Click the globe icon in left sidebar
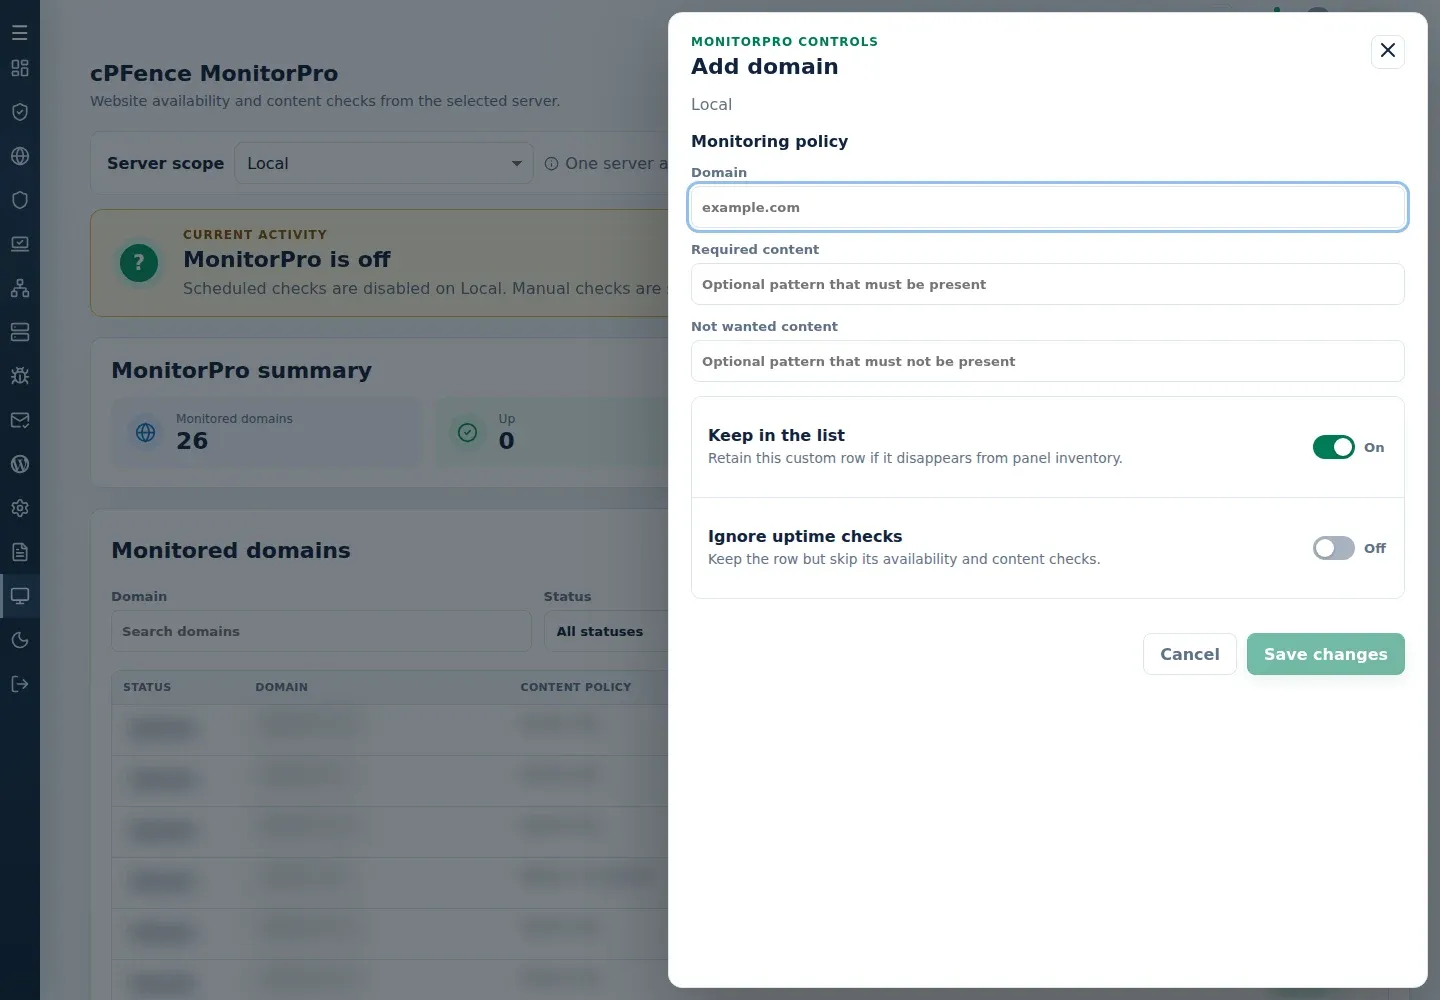The image size is (1440, 1000). coord(20,156)
